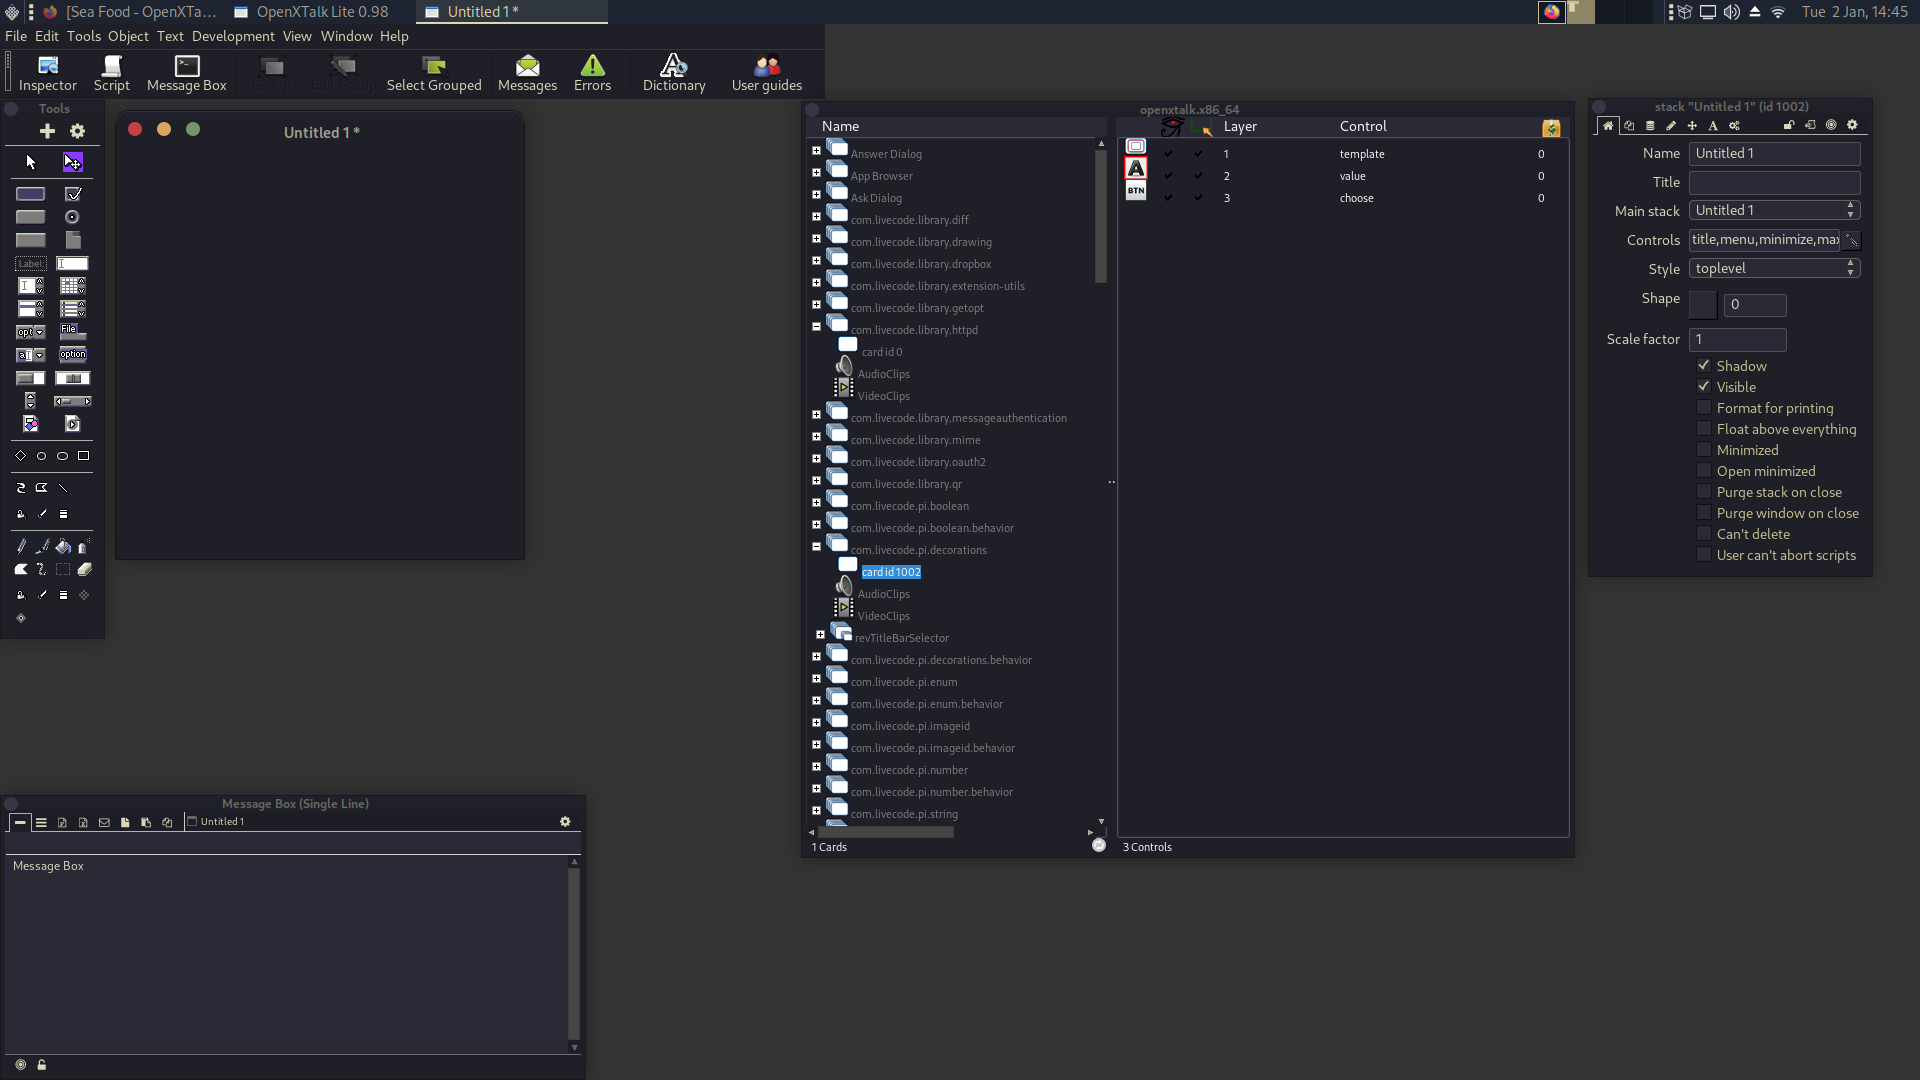The width and height of the screenshot is (1920, 1080).
Task: Expand com.livecode.pi.enum stack
Action: pos(816,679)
